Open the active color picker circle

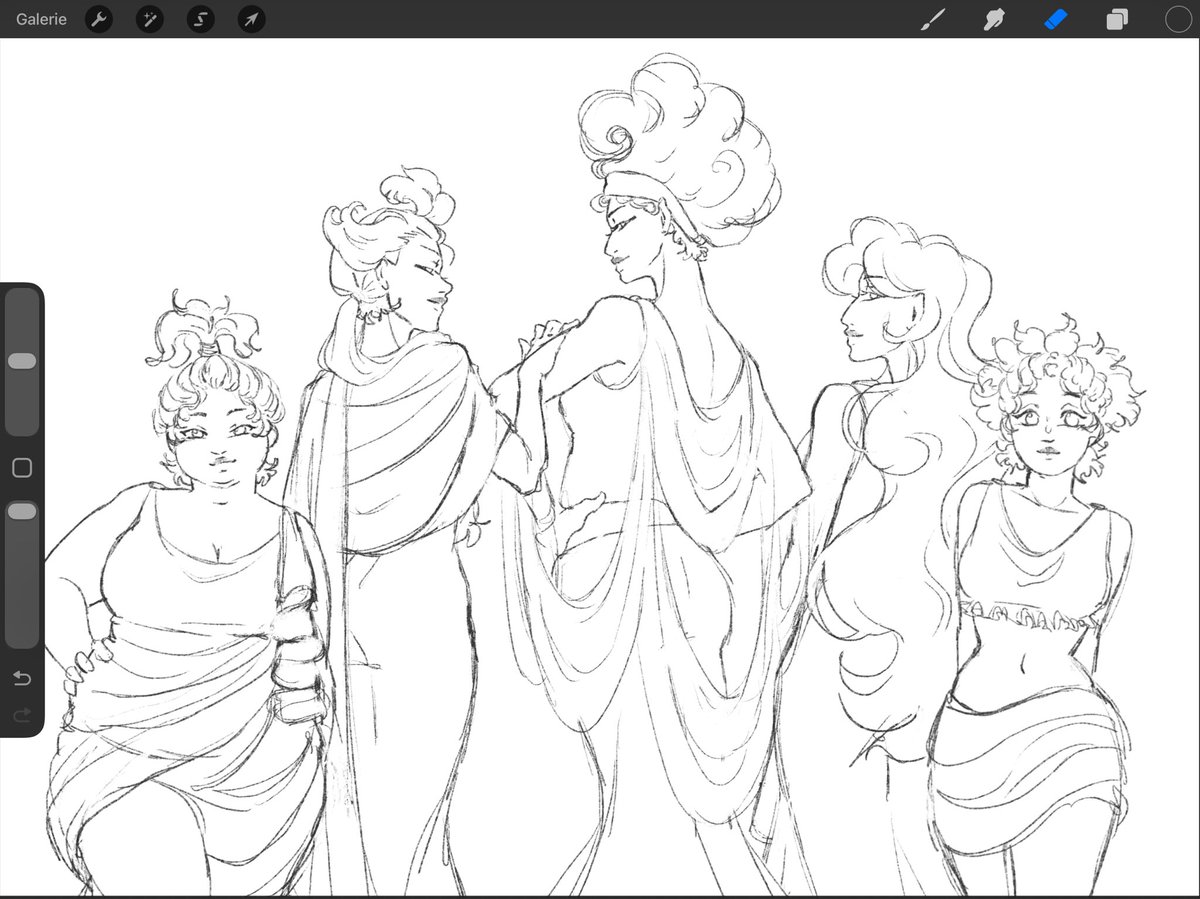click(1177, 19)
